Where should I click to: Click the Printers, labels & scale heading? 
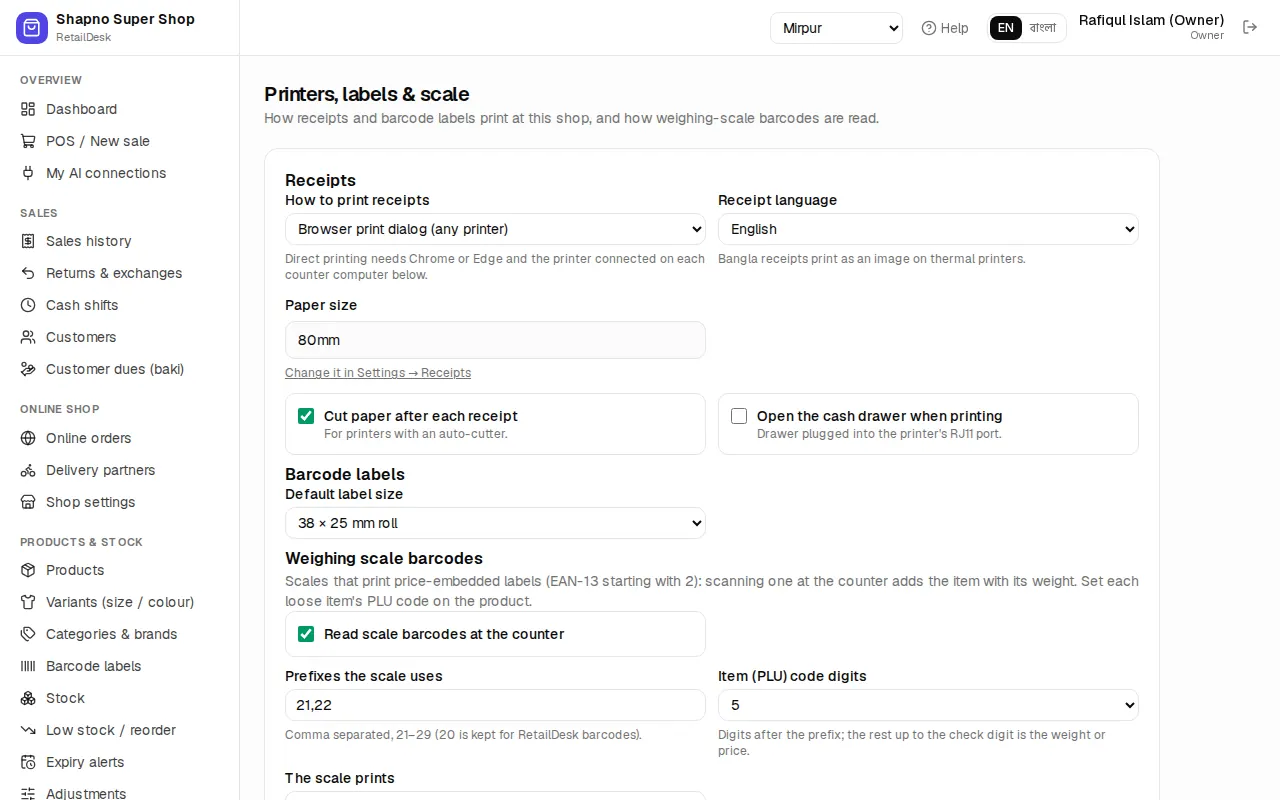click(x=367, y=94)
